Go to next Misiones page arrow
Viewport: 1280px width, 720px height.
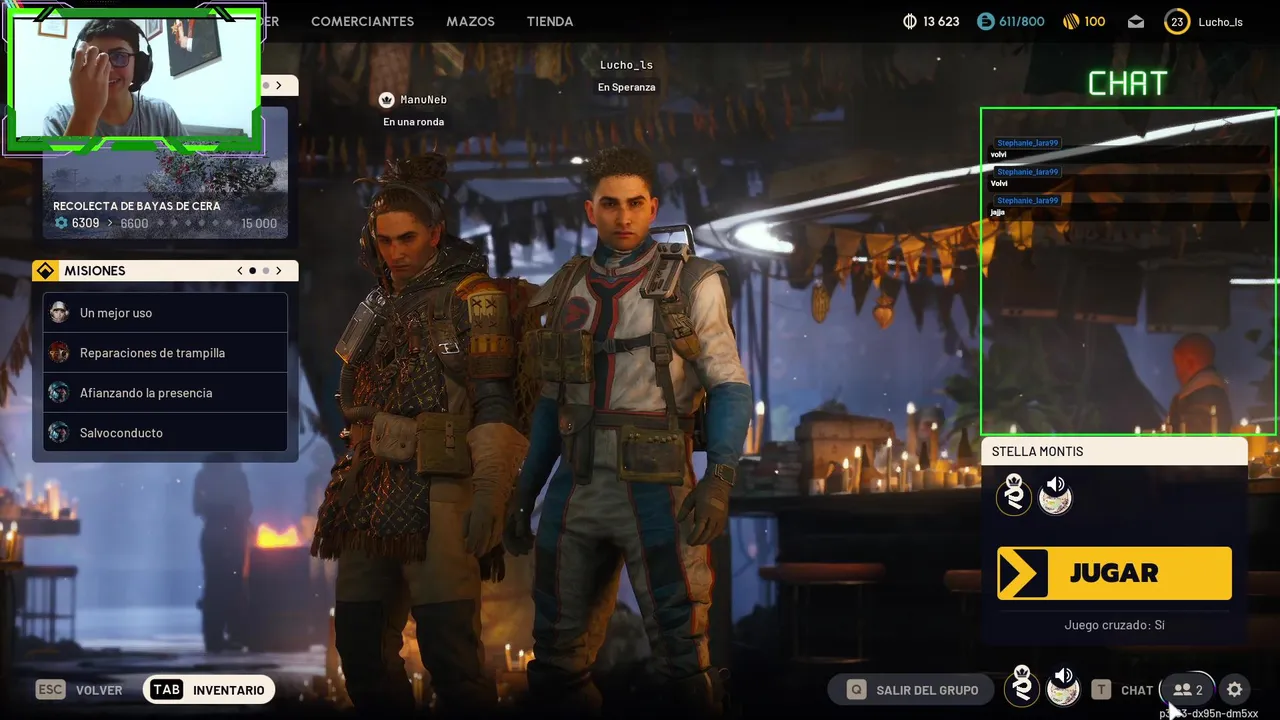click(279, 271)
